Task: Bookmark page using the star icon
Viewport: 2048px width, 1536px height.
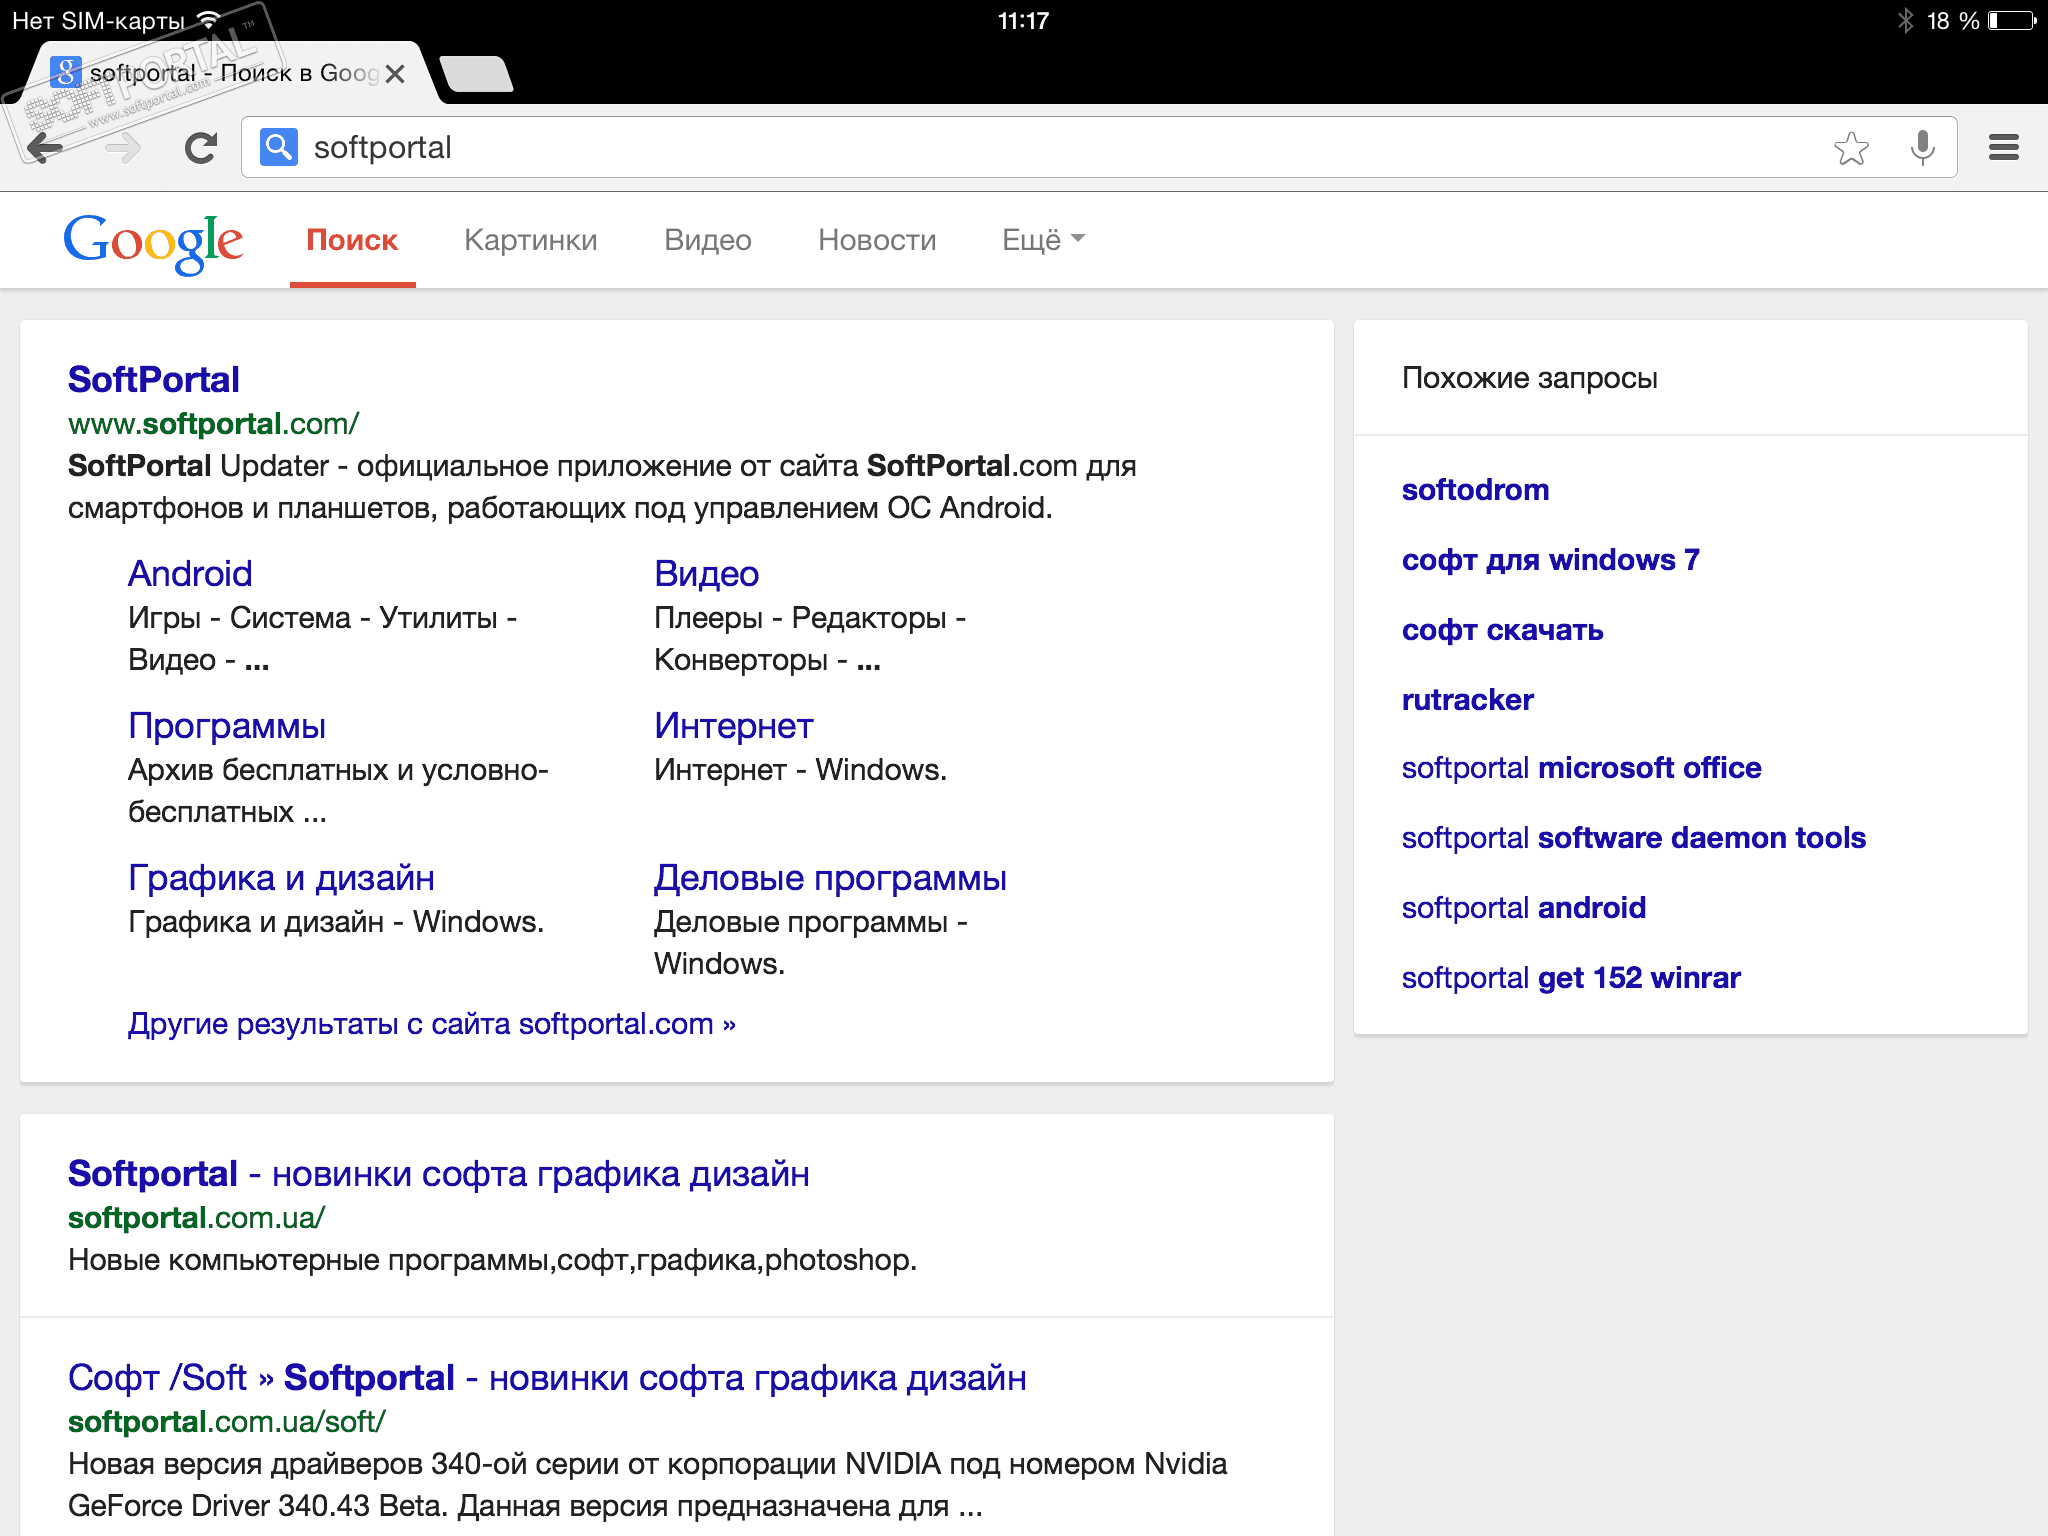Action: pos(1851,148)
